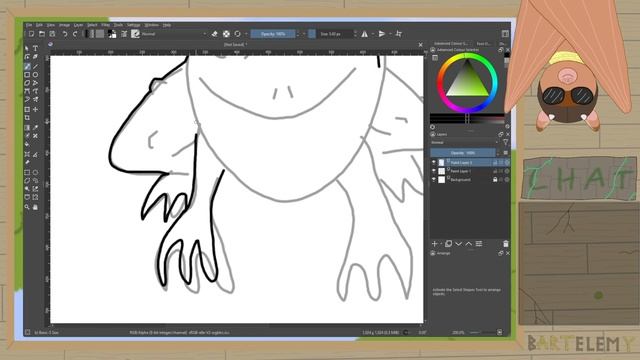Select the Zoom tool
The height and width of the screenshot is (360, 640).
click(27, 207)
